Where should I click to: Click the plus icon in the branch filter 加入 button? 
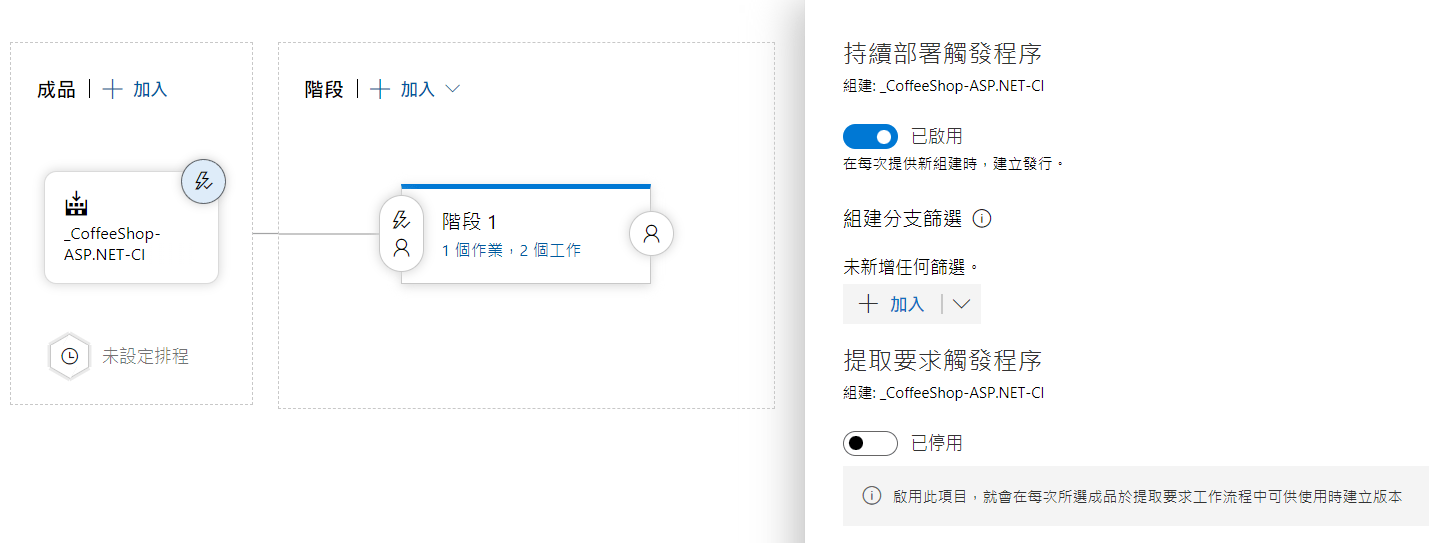point(868,304)
